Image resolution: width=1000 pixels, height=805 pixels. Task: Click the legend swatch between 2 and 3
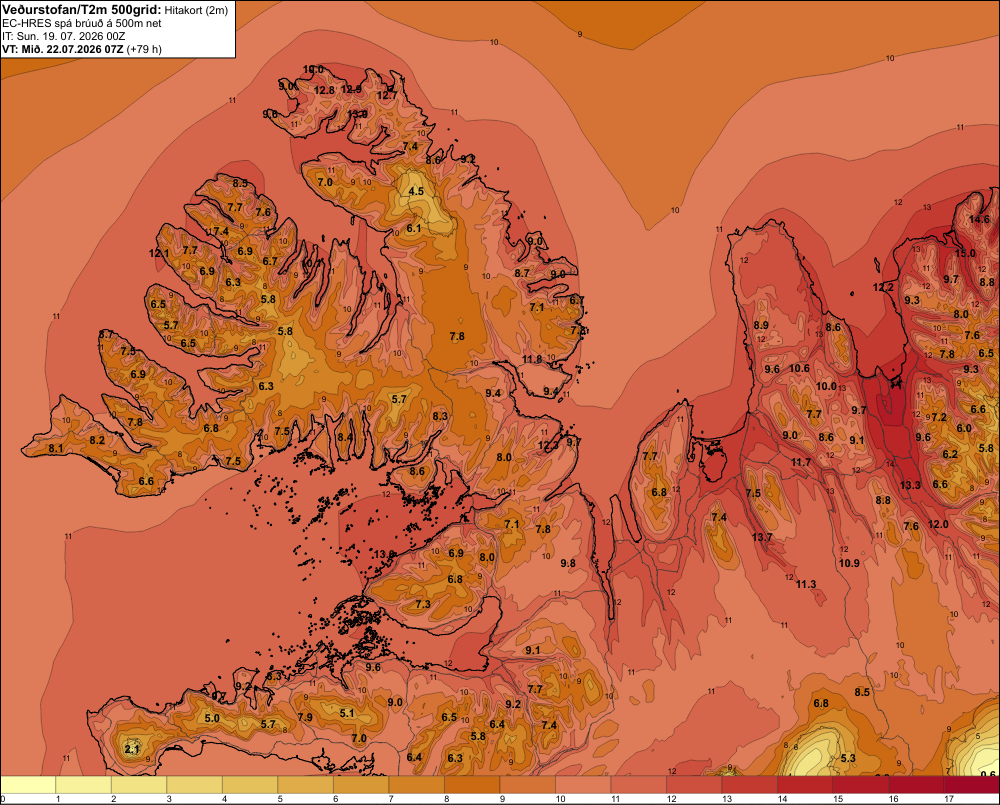tap(140, 785)
